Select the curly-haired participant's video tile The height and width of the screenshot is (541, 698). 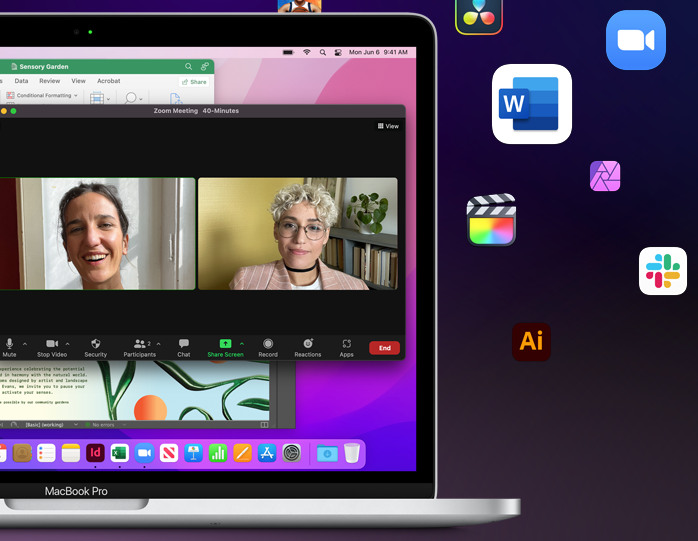[298, 234]
